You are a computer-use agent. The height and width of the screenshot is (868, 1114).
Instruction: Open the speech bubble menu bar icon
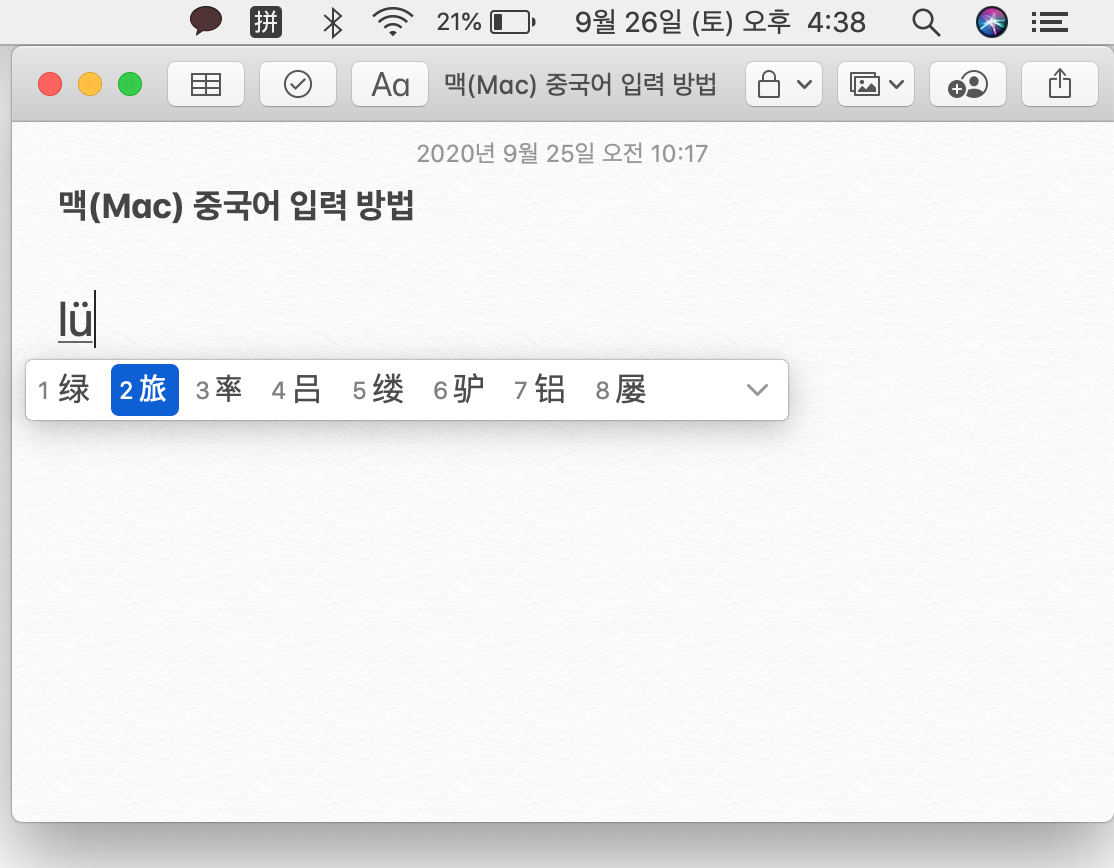pyautogui.click(x=206, y=21)
